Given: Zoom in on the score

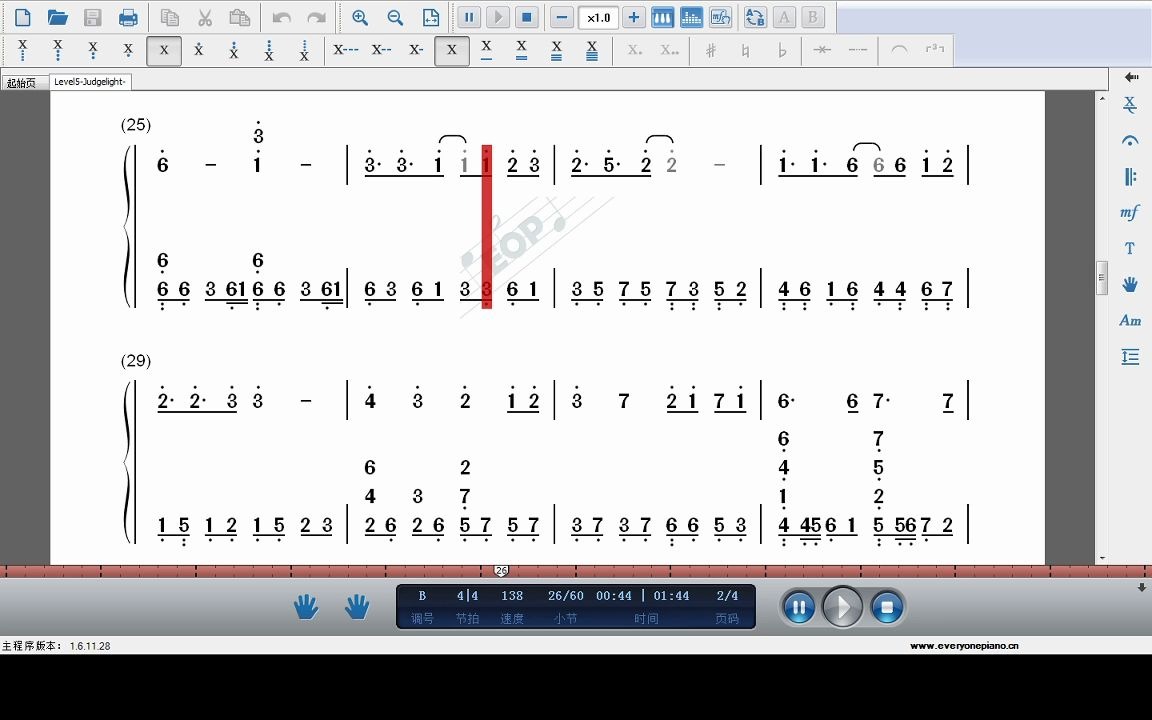Looking at the screenshot, I should (x=360, y=17).
